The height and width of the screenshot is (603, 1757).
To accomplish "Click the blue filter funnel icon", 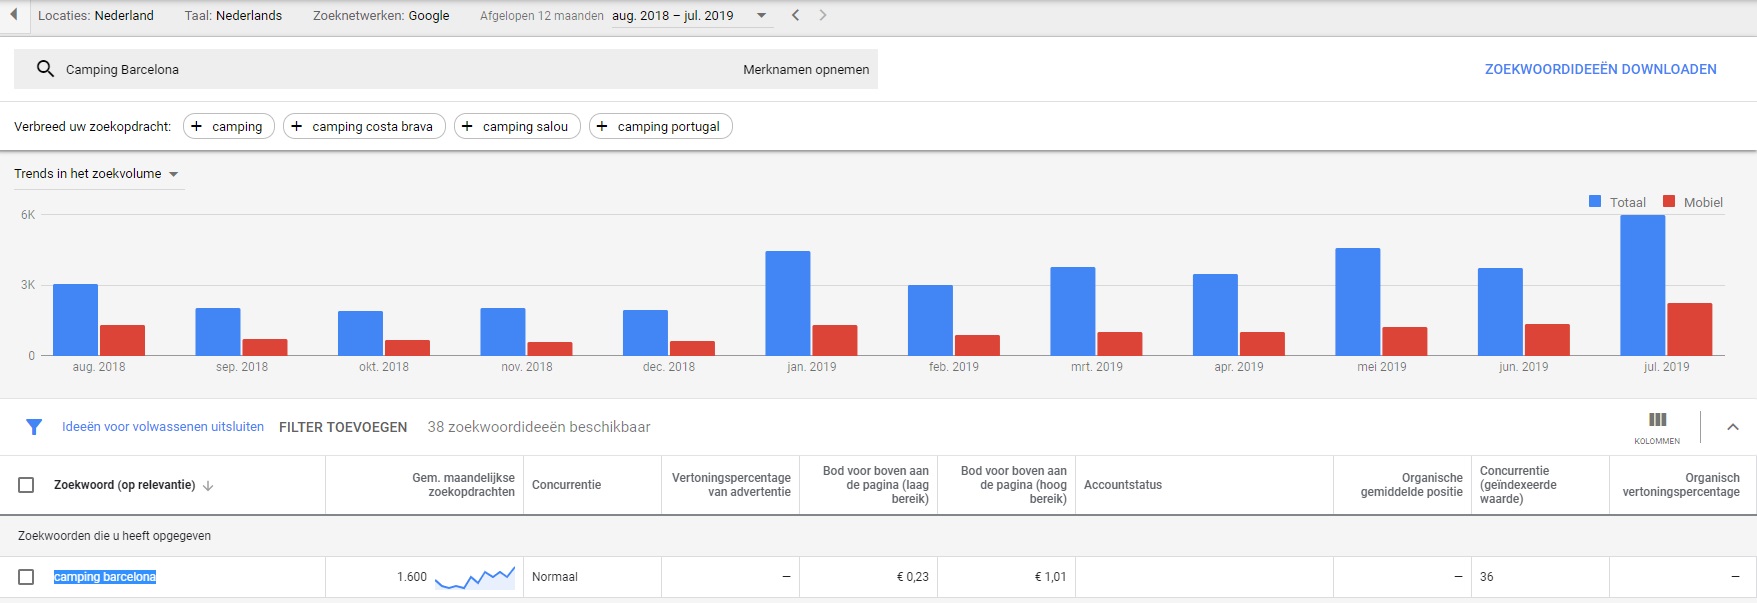I will (34, 427).
